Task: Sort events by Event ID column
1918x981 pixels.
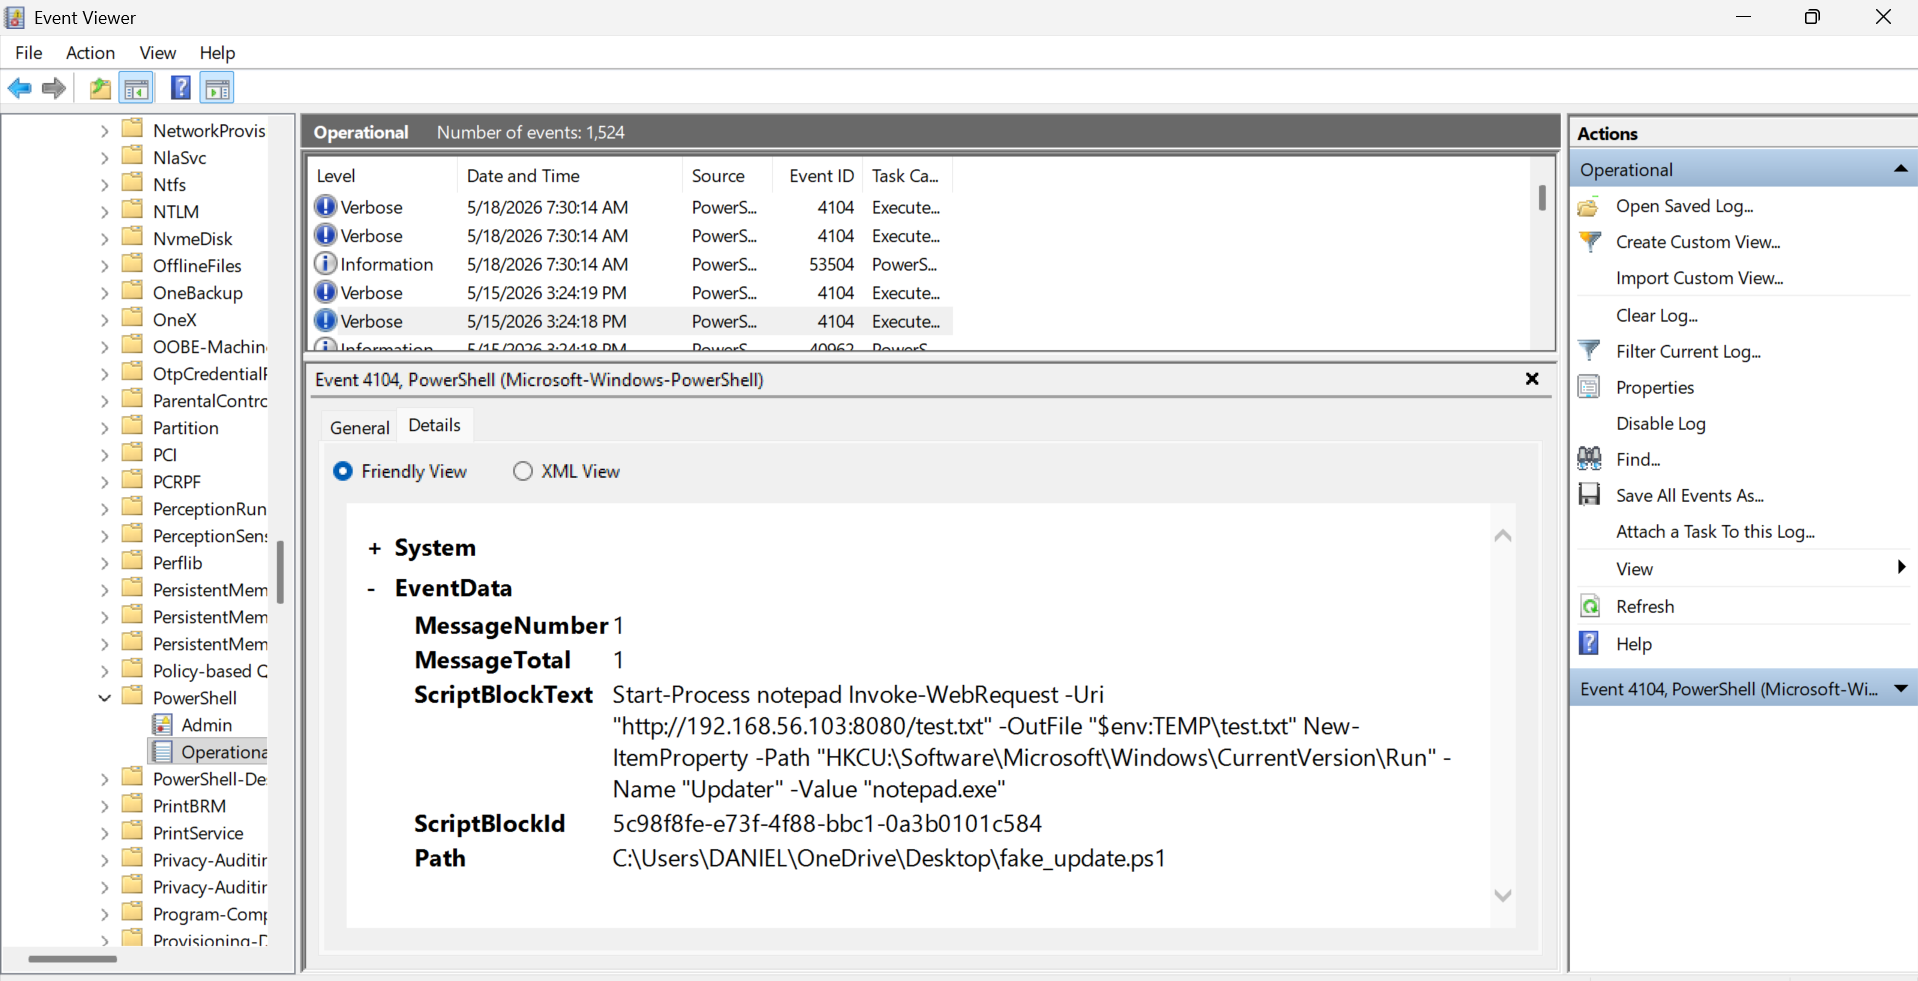Action: click(819, 176)
